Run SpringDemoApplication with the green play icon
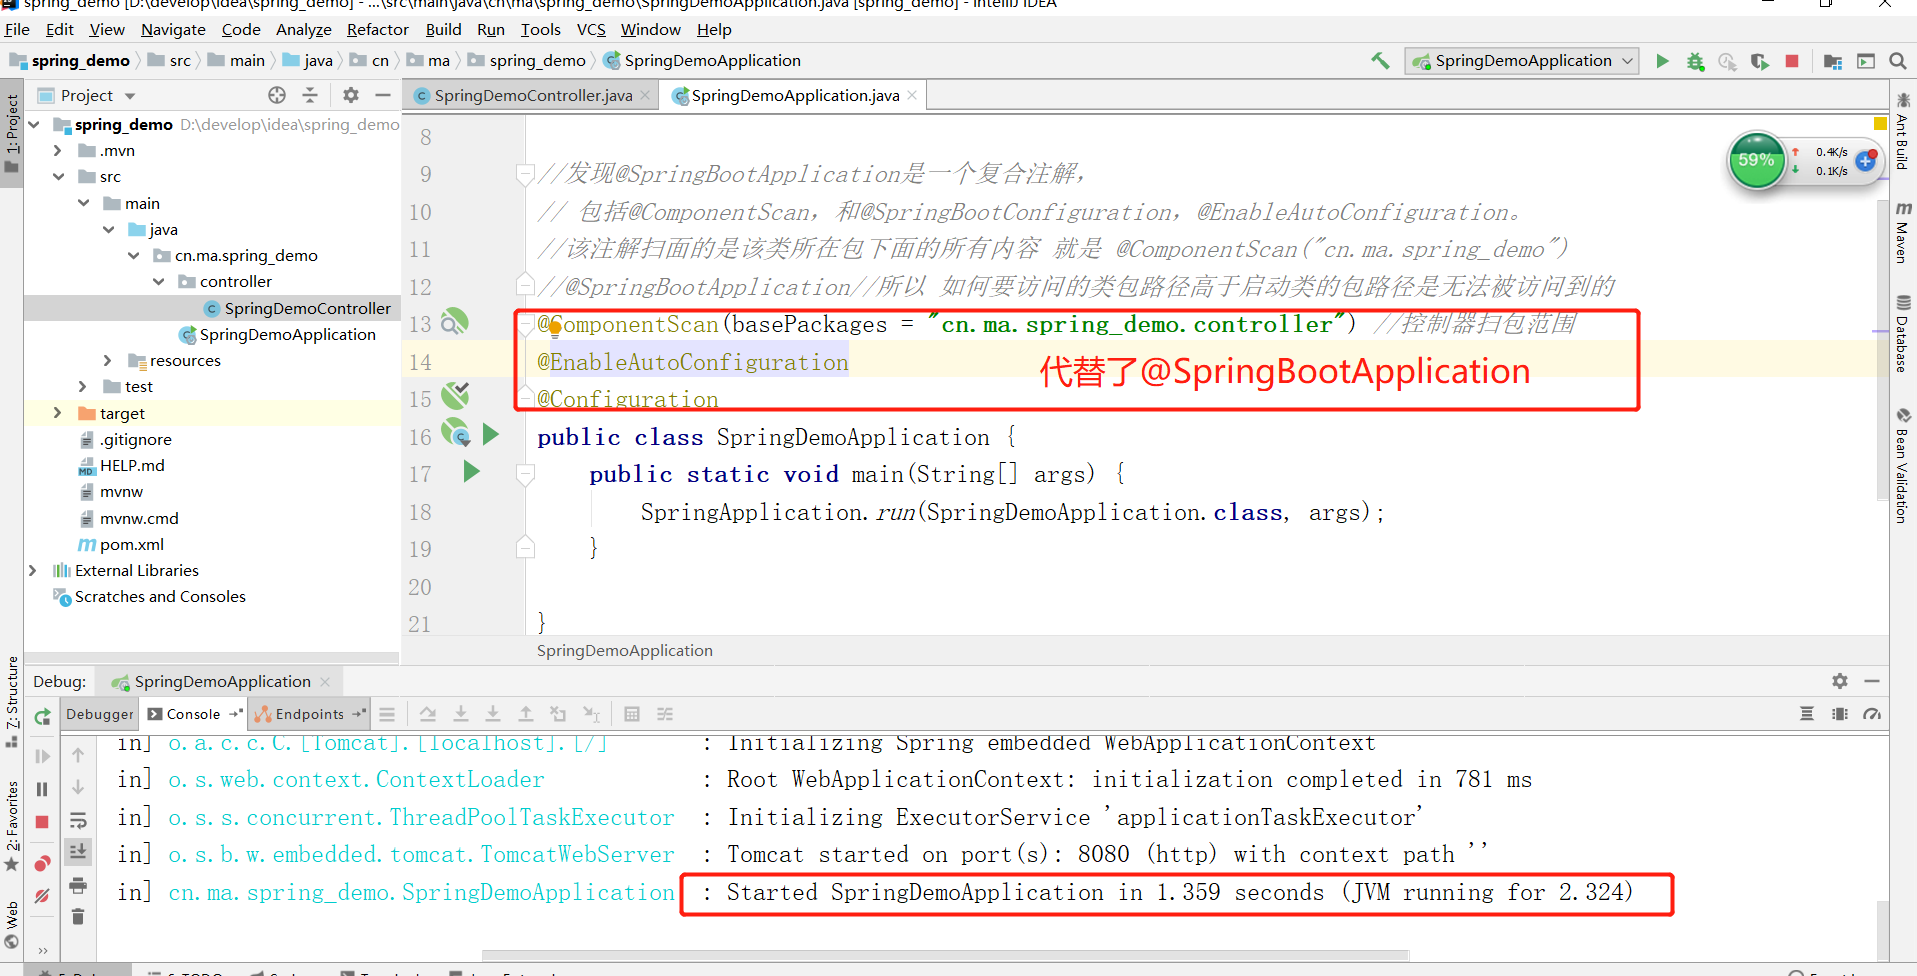The width and height of the screenshot is (1917, 976). (1662, 61)
